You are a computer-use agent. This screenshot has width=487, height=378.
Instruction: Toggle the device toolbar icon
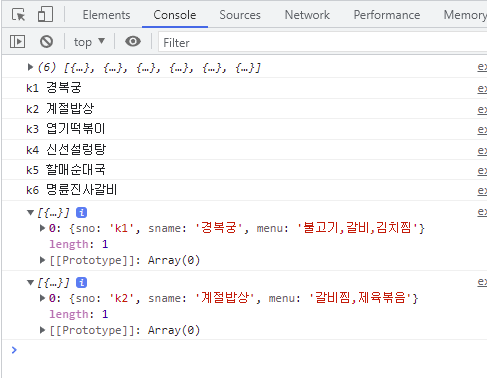(x=45, y=15)
